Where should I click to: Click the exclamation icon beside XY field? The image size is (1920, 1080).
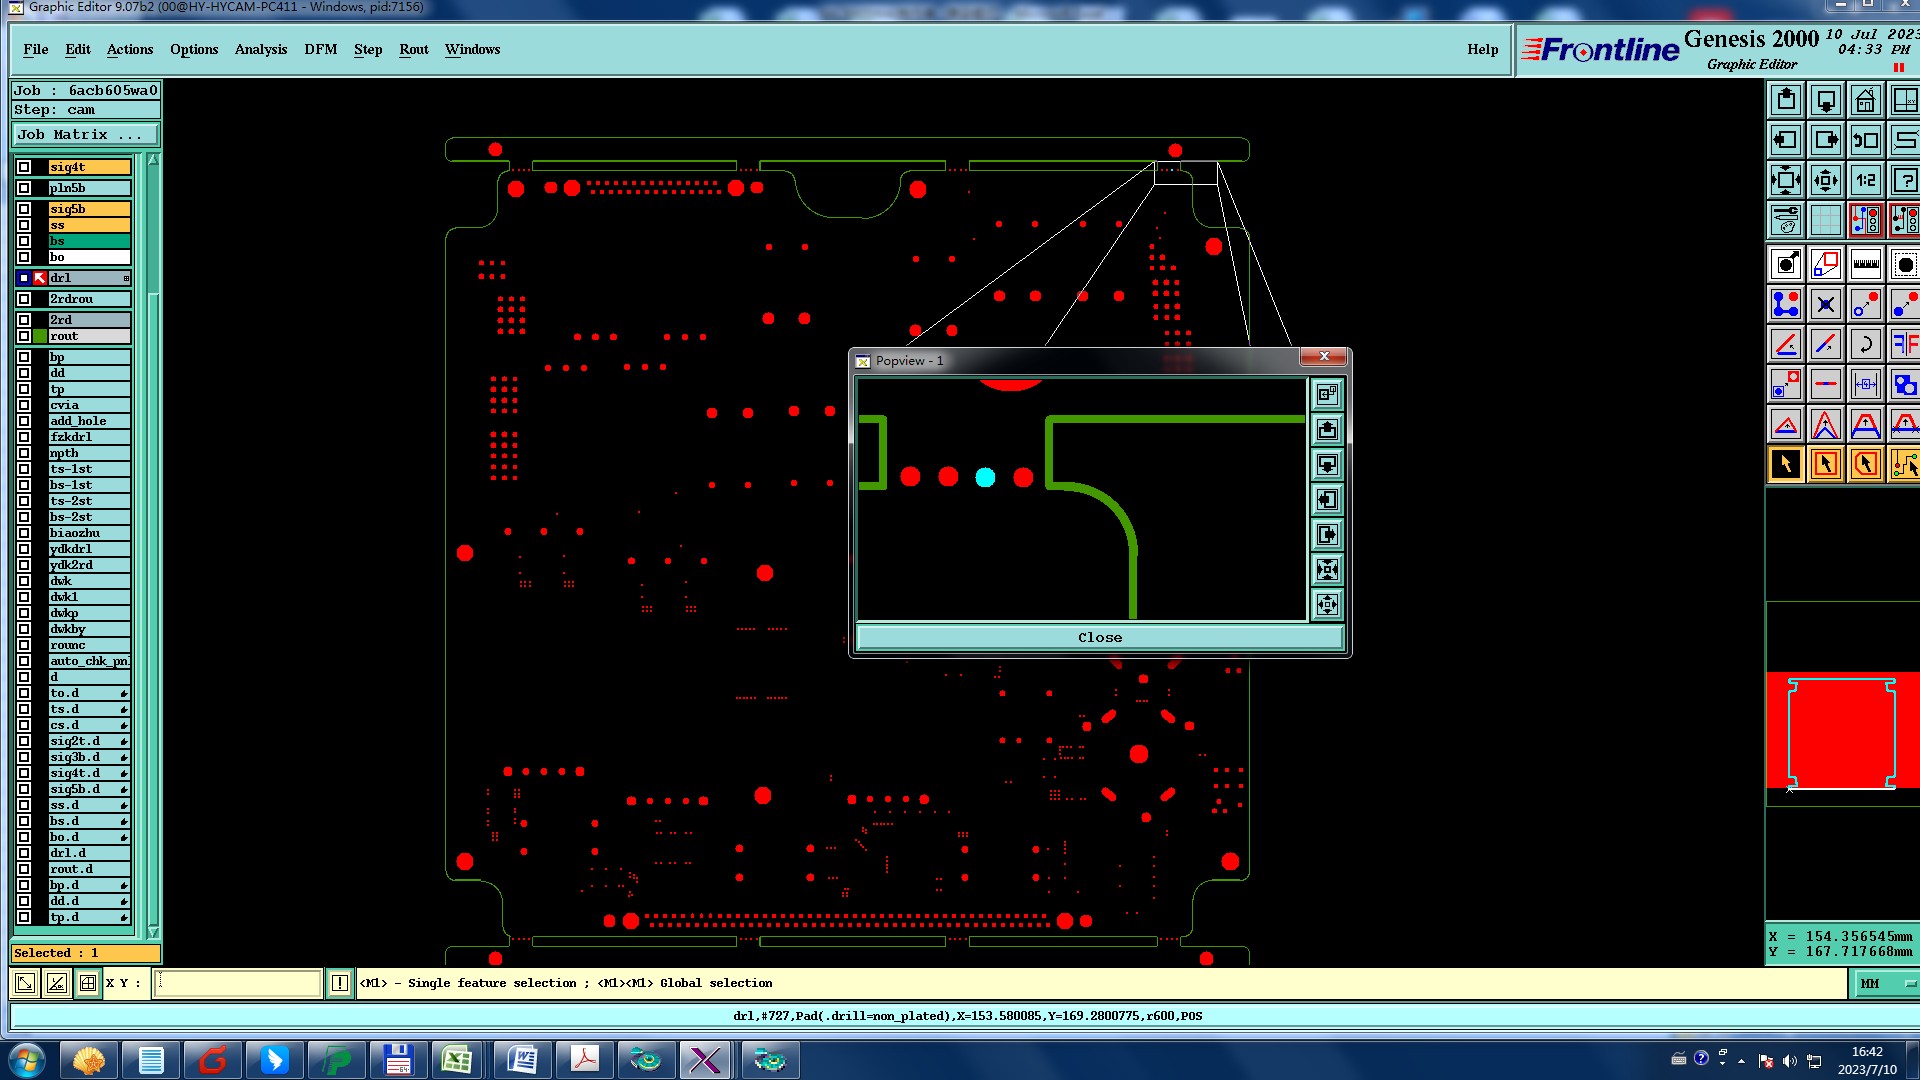coord(340,983)
